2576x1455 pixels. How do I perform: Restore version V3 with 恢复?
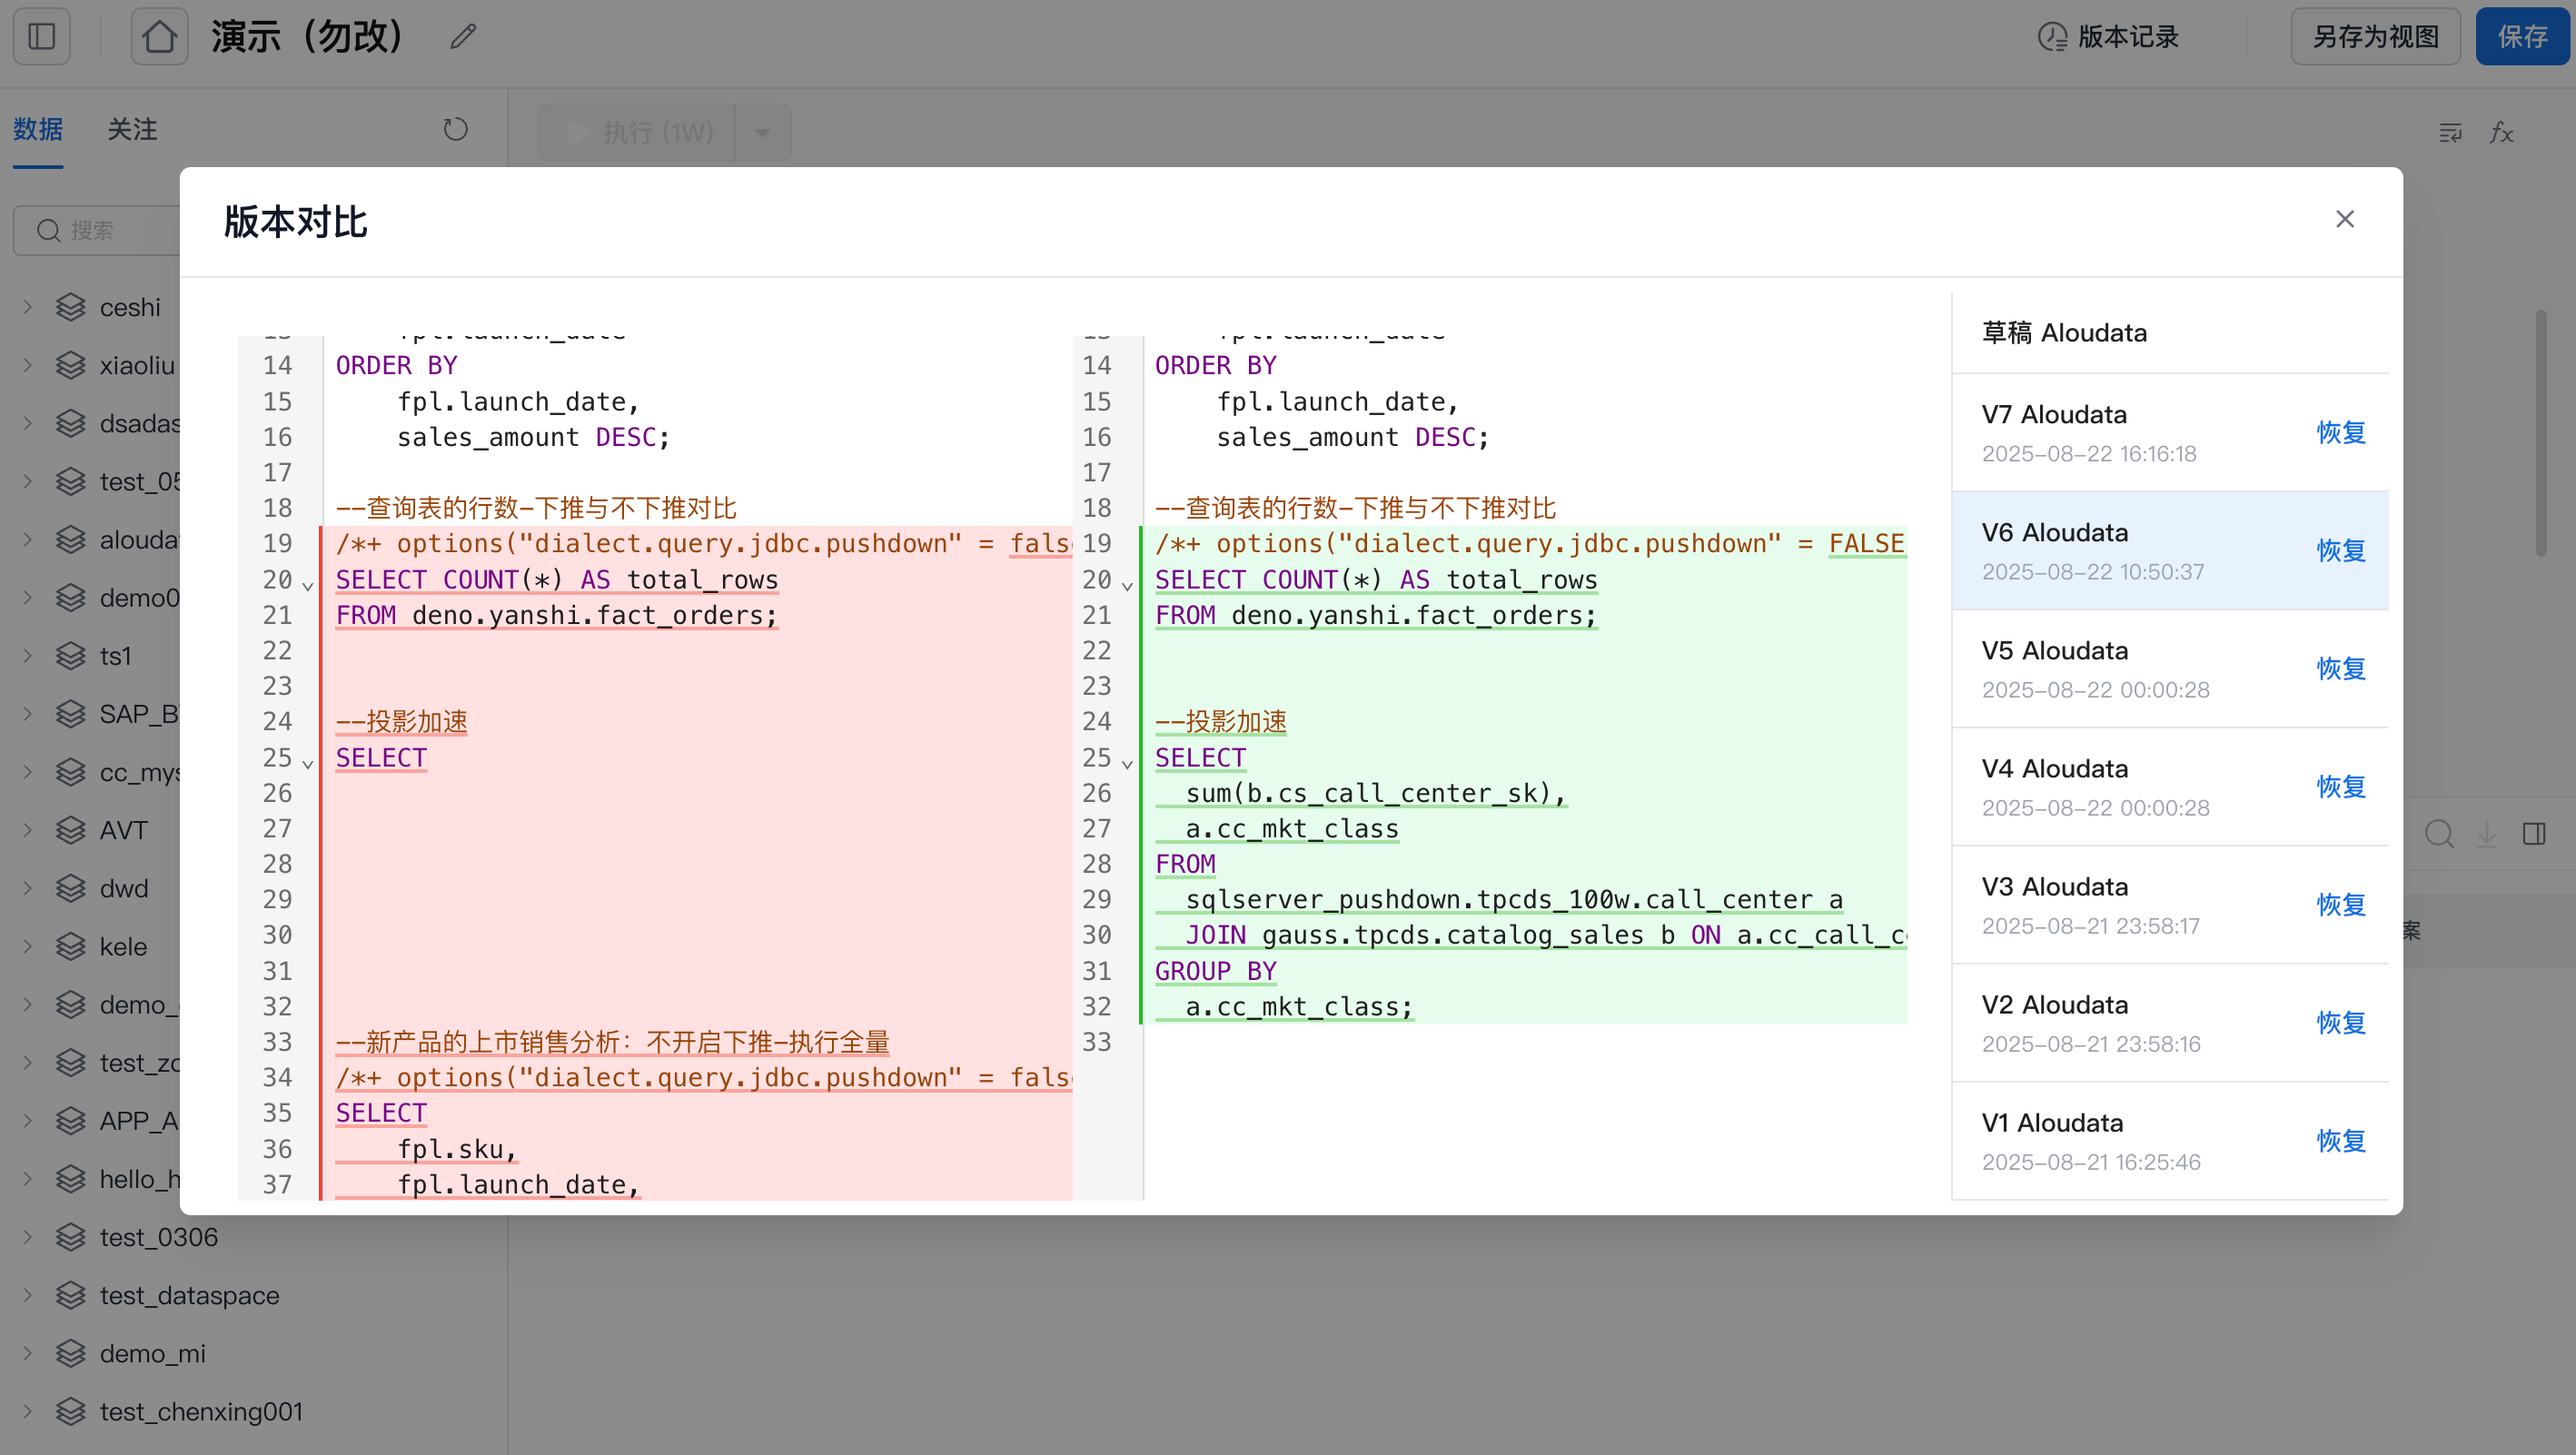point(2340,904)
